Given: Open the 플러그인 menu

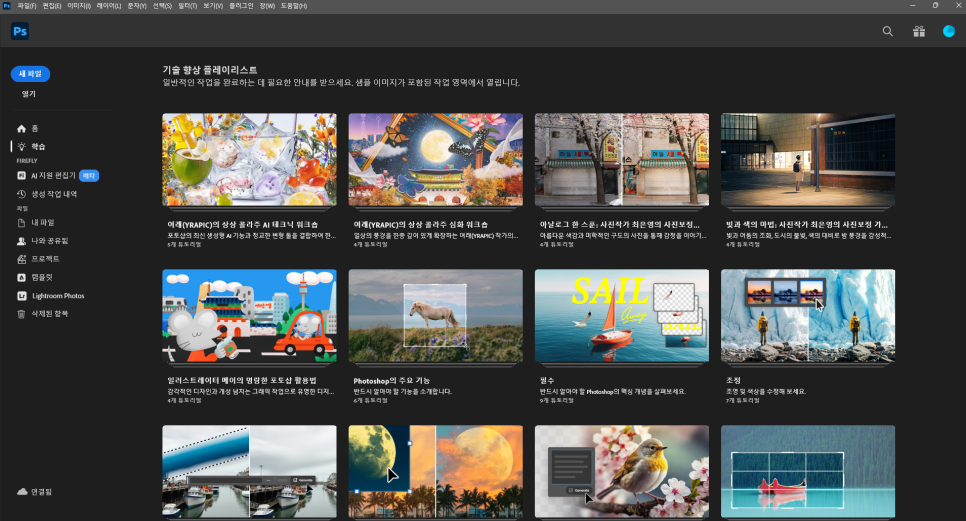Looking at the screenshot, I should coord(241,6).
